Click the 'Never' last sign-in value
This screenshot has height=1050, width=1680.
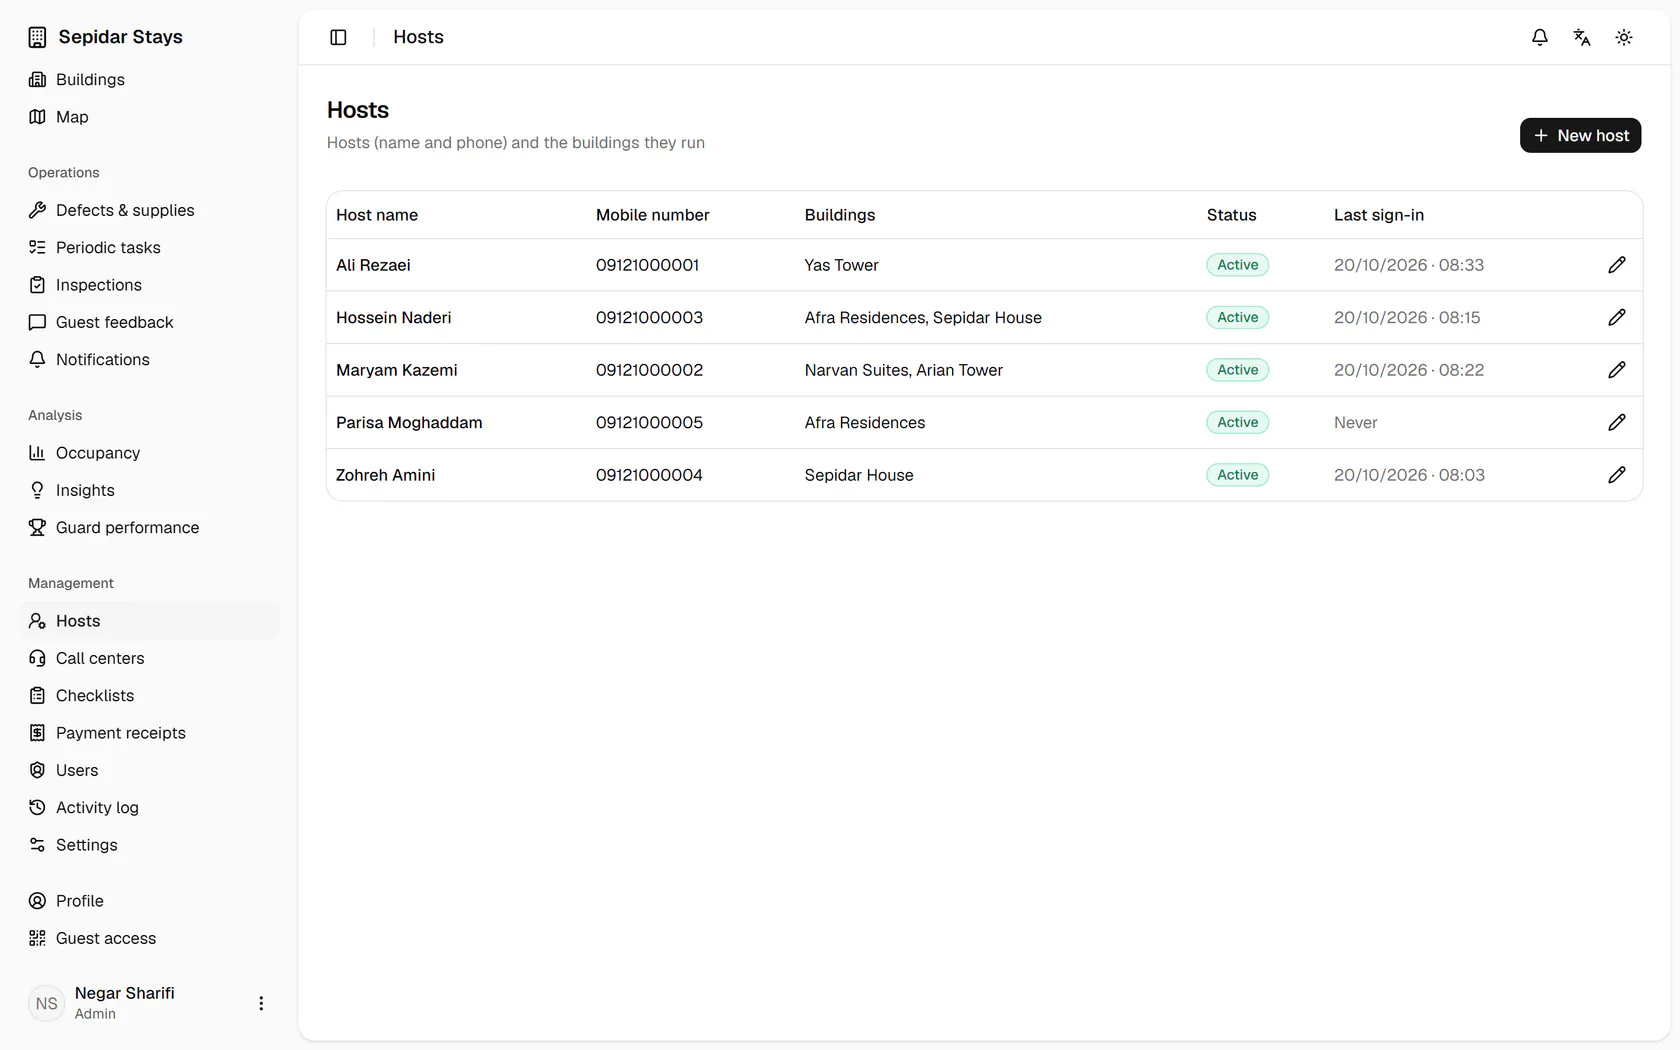pos(1356,422)
